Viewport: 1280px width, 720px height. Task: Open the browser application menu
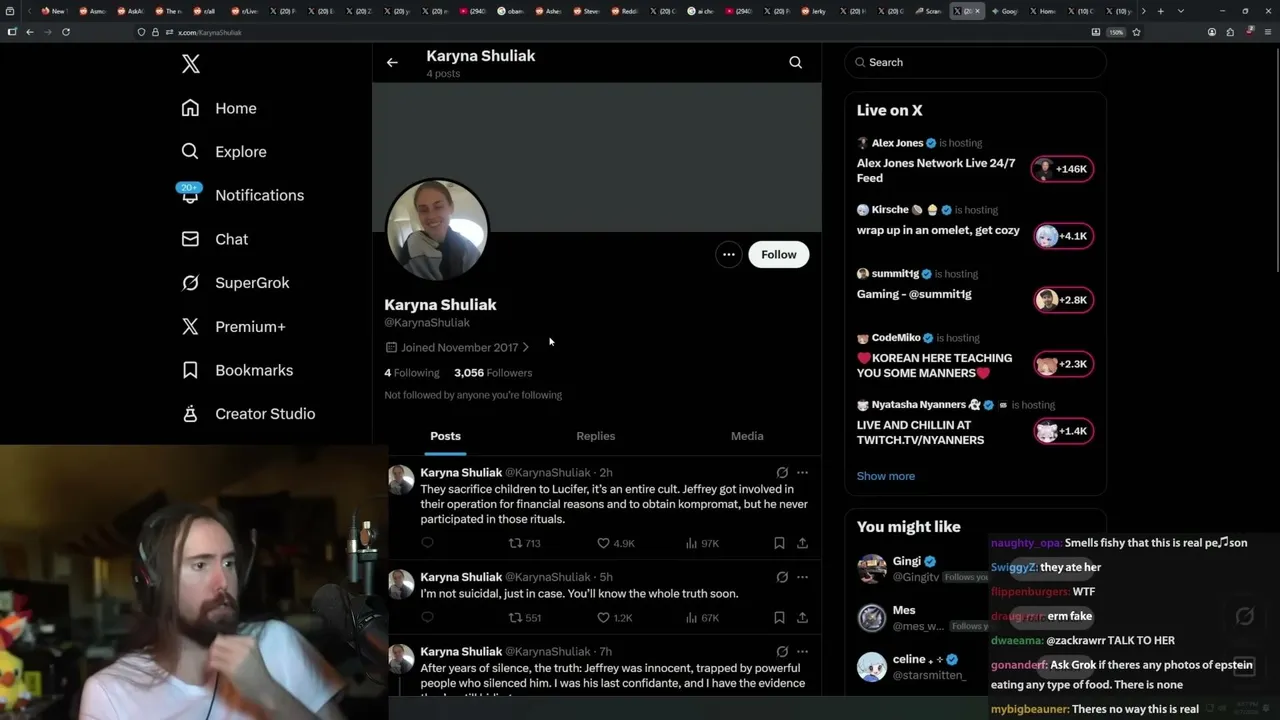(x=1267, y=32)
